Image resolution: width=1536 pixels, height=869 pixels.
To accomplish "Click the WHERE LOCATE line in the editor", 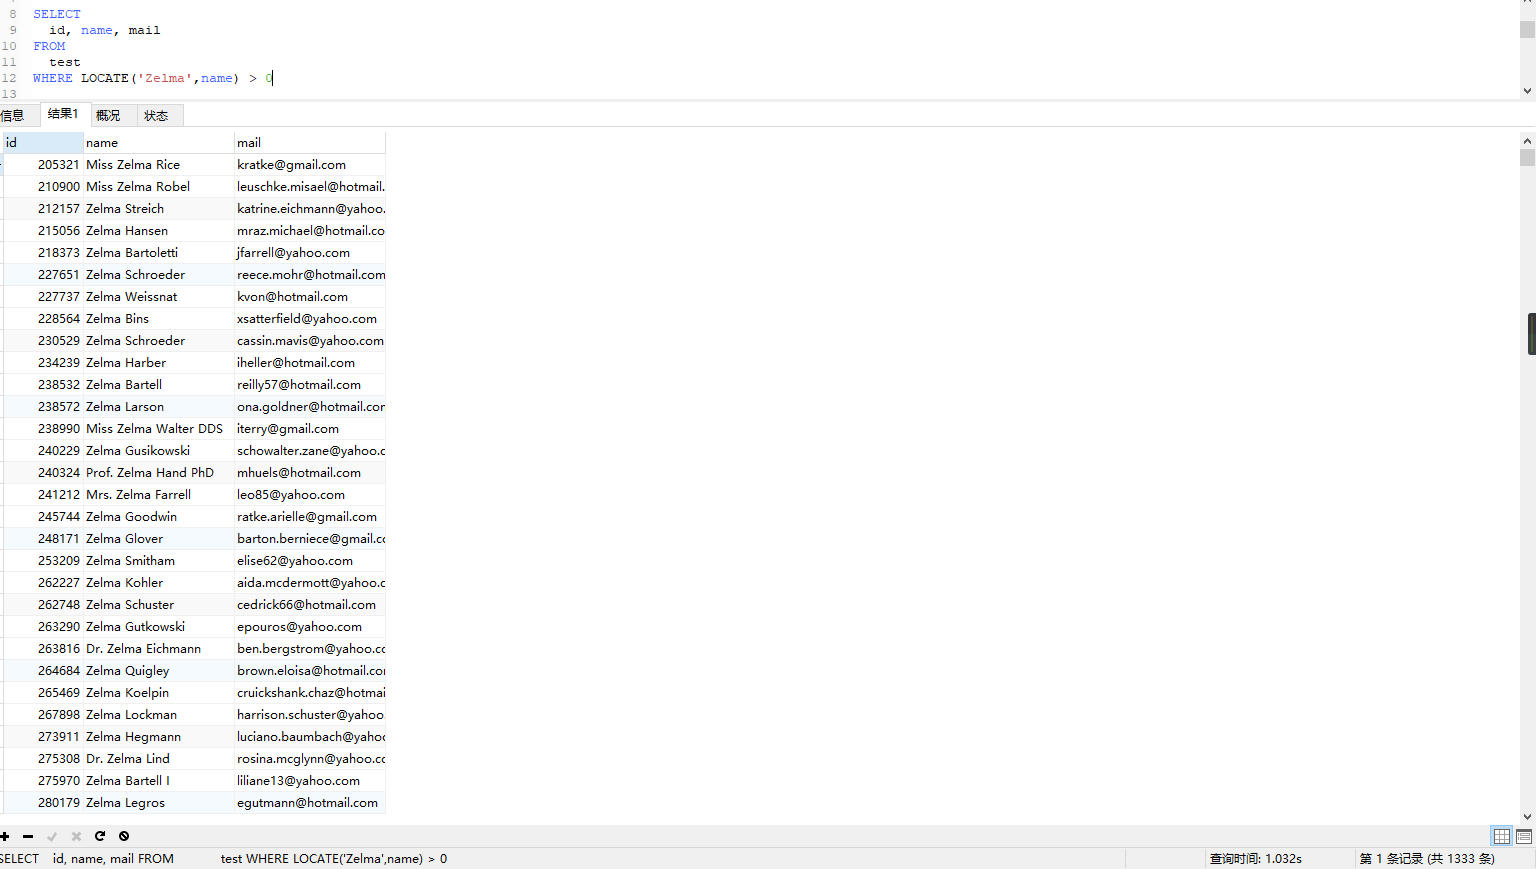I will [153, 78].
